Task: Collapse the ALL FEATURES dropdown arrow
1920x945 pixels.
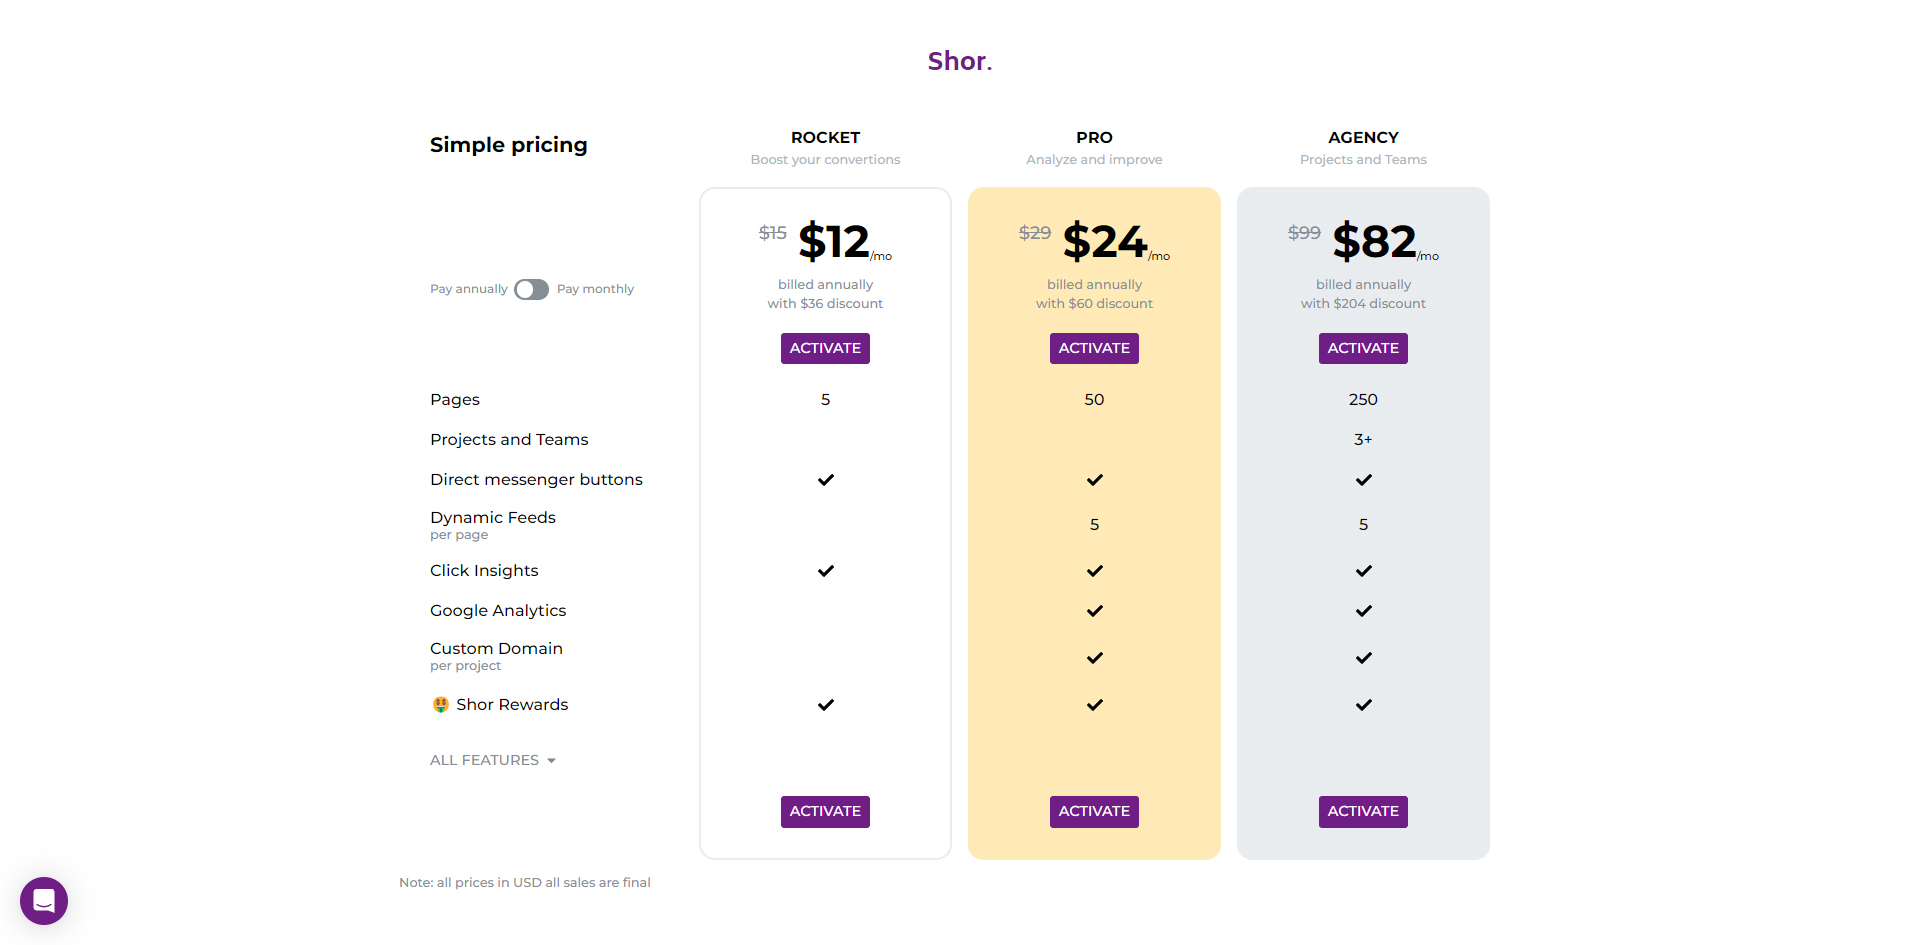Action: [551, 760]
